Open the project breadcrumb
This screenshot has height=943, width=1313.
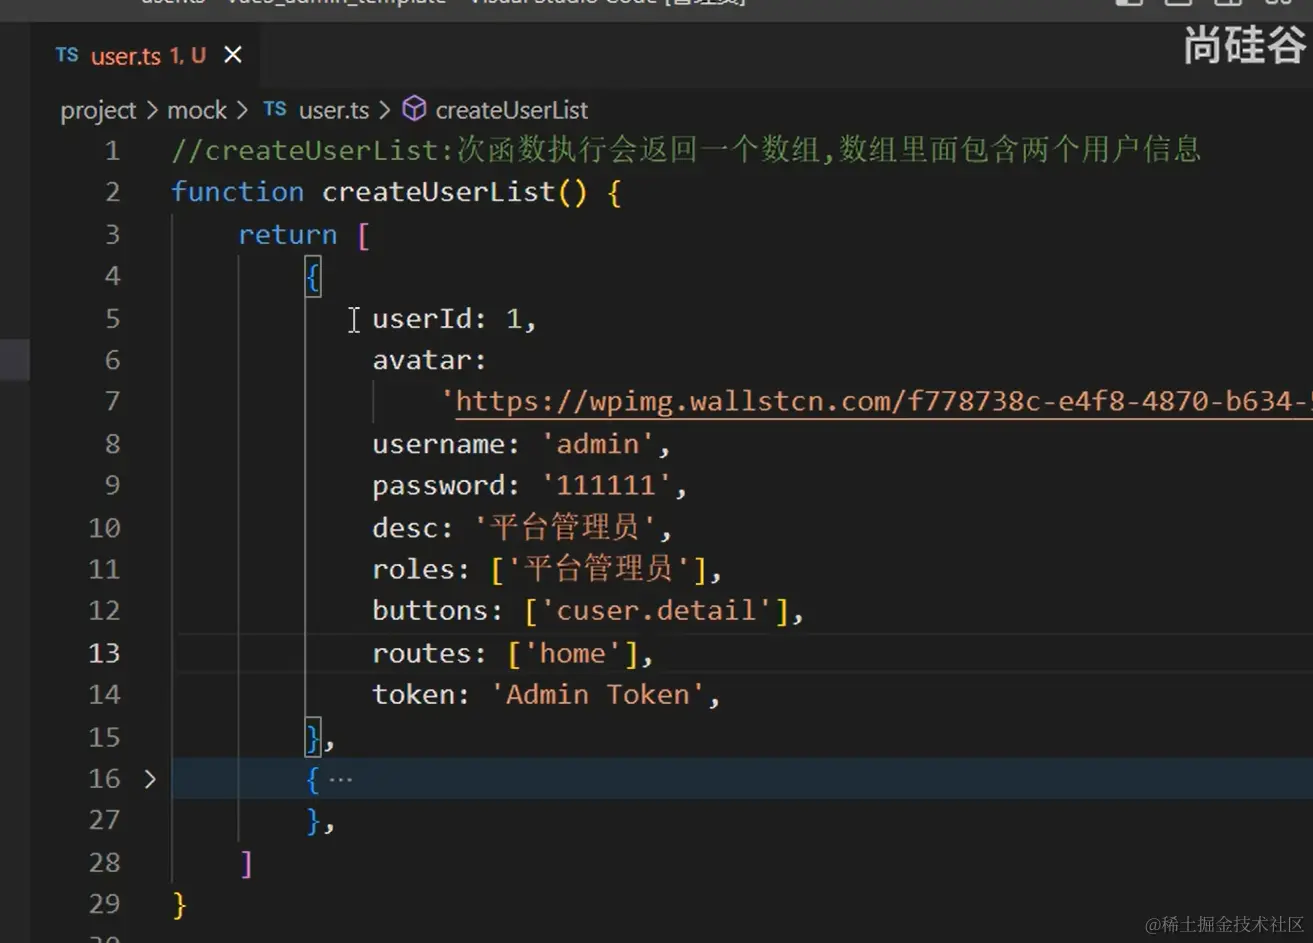98,110
